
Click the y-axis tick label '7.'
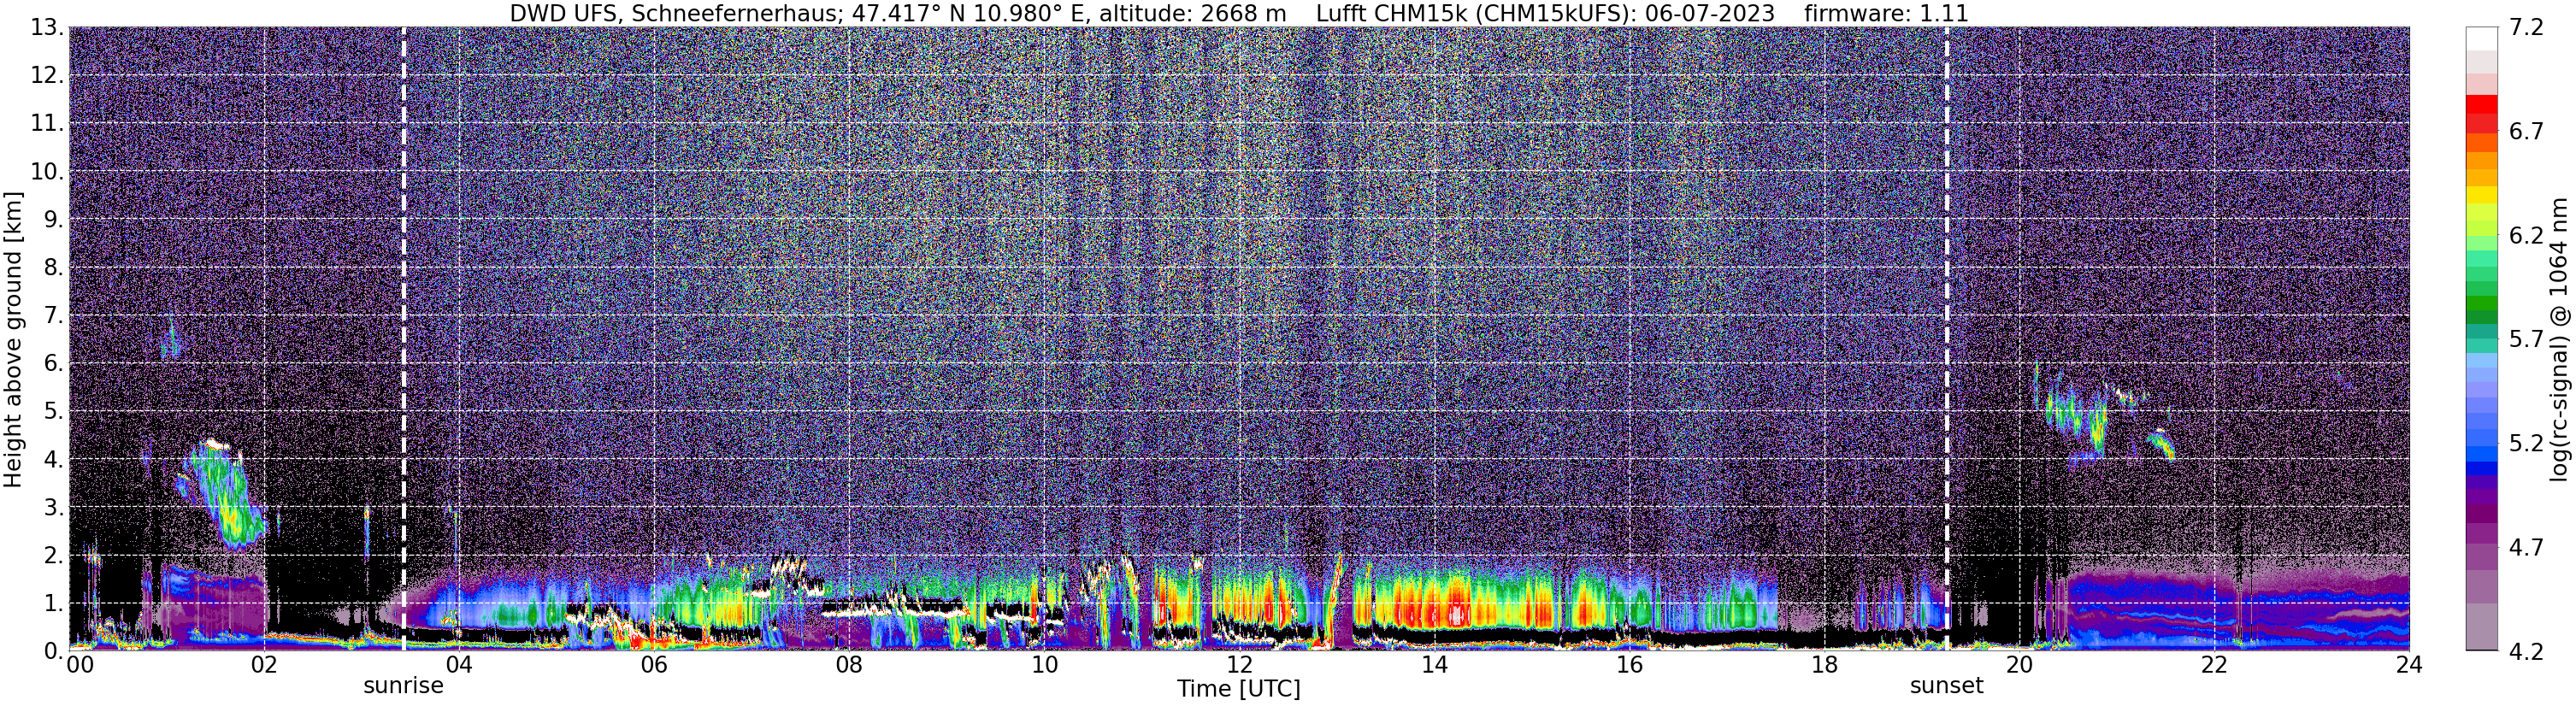click(53, 316)
